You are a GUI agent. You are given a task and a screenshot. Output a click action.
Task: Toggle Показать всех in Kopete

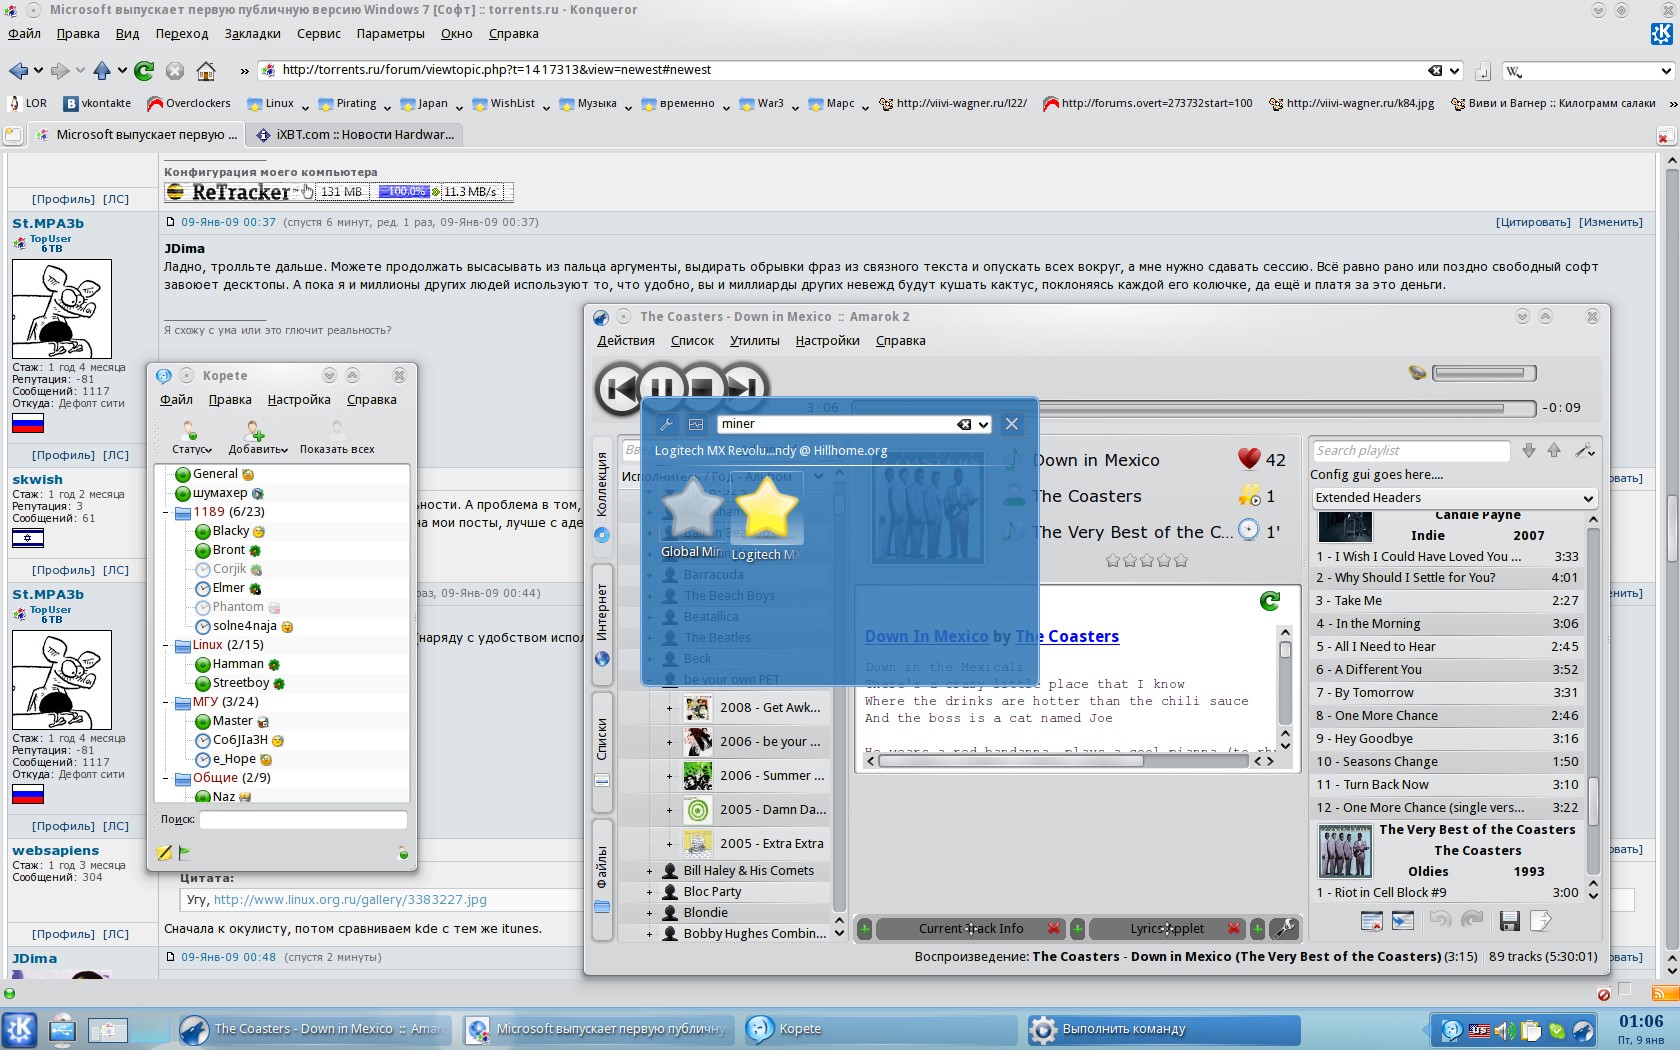pos(337,438)
